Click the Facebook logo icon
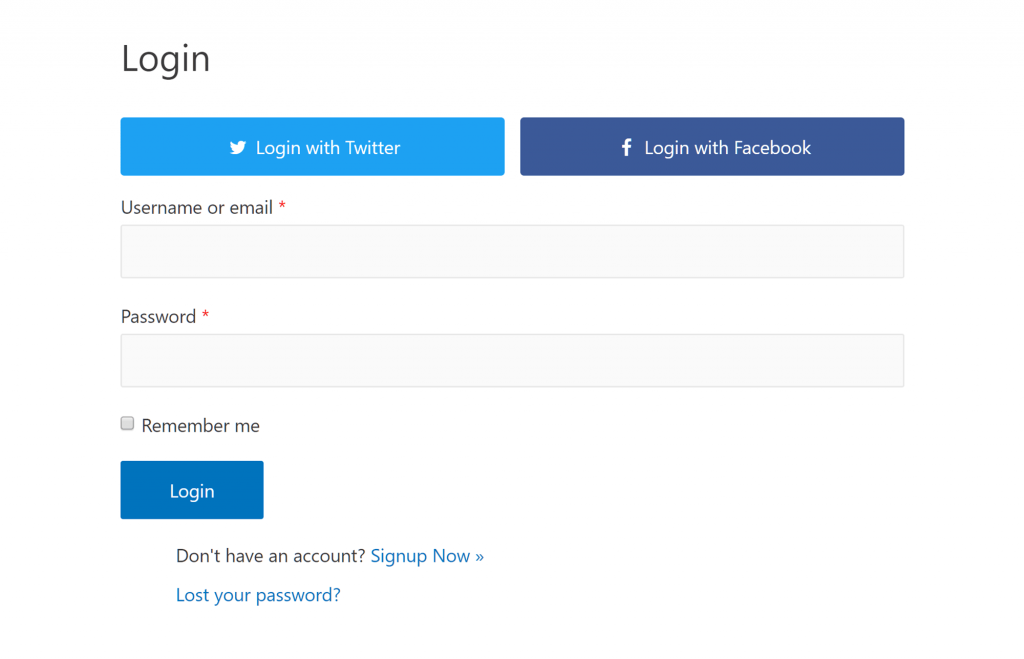 pyautogui.click(x=626, y=146)
